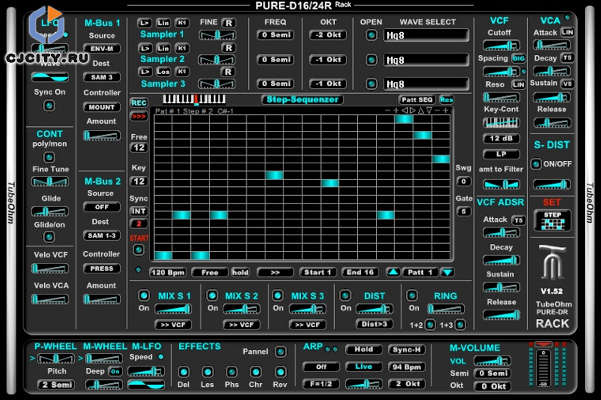
Task: Select the Sampler 3 label
Action: click(x=163, y=84)
